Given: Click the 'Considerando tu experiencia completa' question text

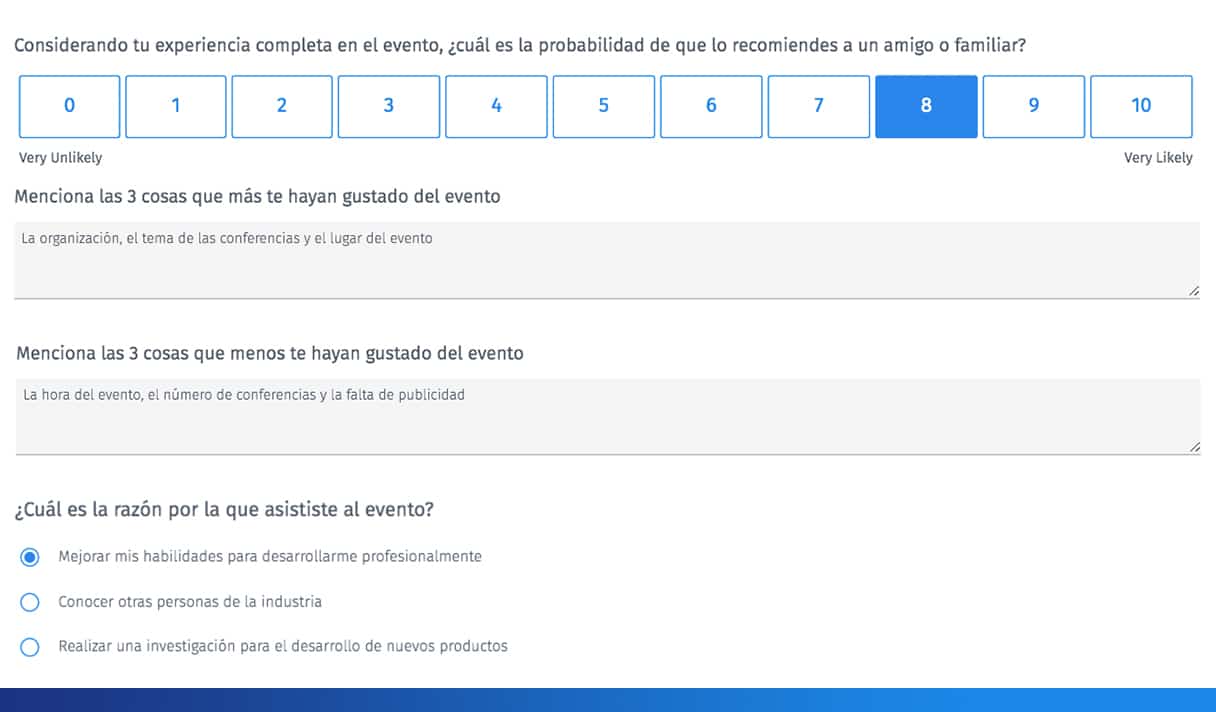Looking at the screenshot, I should point(519,46).
